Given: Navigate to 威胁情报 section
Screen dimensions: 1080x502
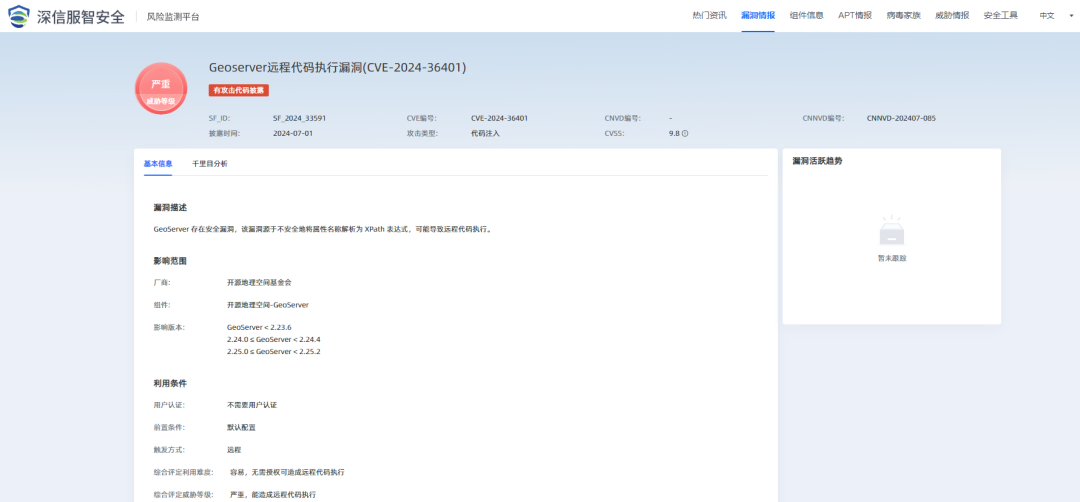Looking at the screenshot, I should [x=952, y=15].
